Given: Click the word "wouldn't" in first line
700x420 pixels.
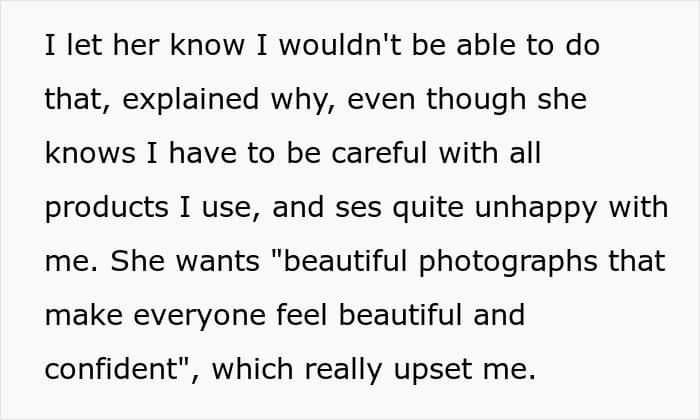Looking at the screenshot, I should (340, 45).
